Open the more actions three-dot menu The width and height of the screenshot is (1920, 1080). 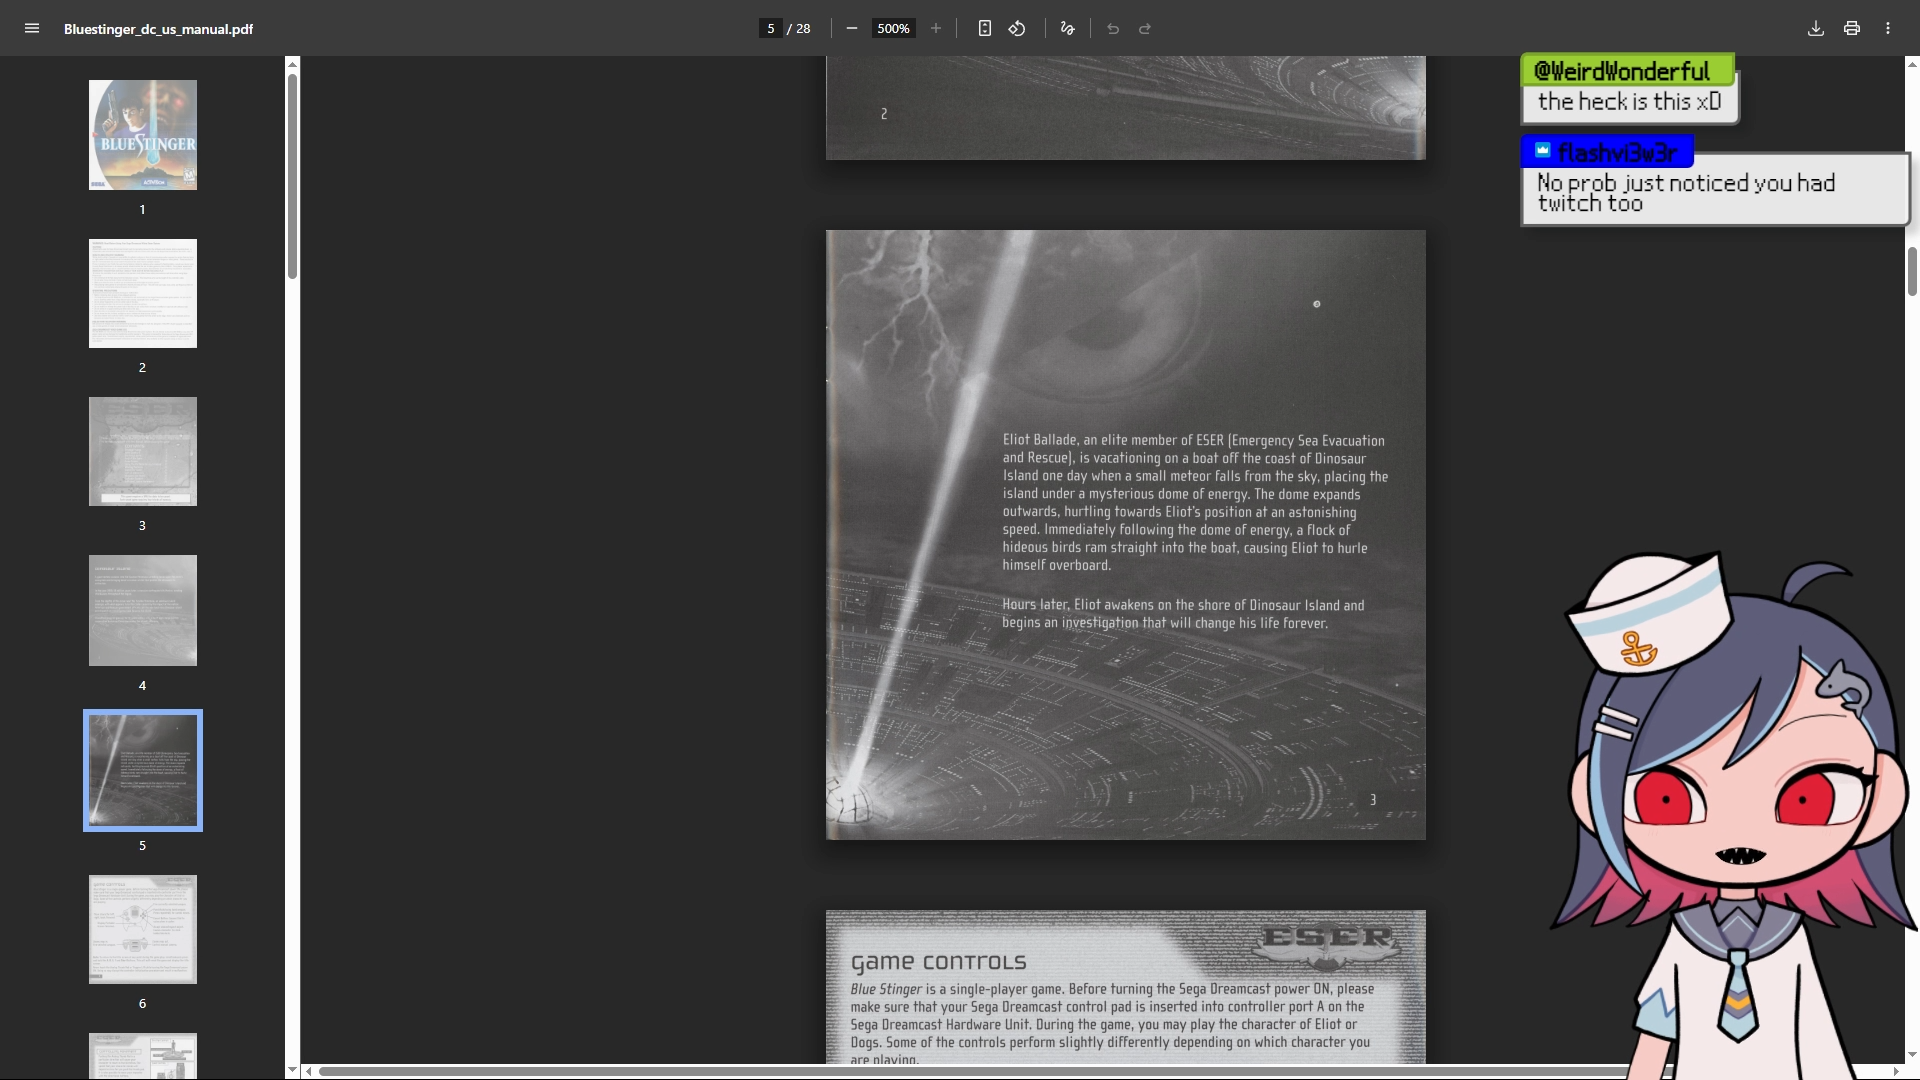[1888, 29]
